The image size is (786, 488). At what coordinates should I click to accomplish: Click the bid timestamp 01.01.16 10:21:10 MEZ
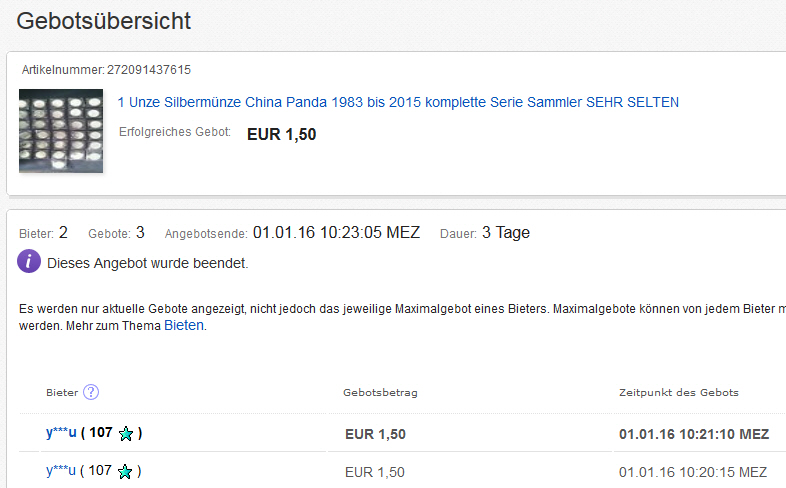point(694,434)
